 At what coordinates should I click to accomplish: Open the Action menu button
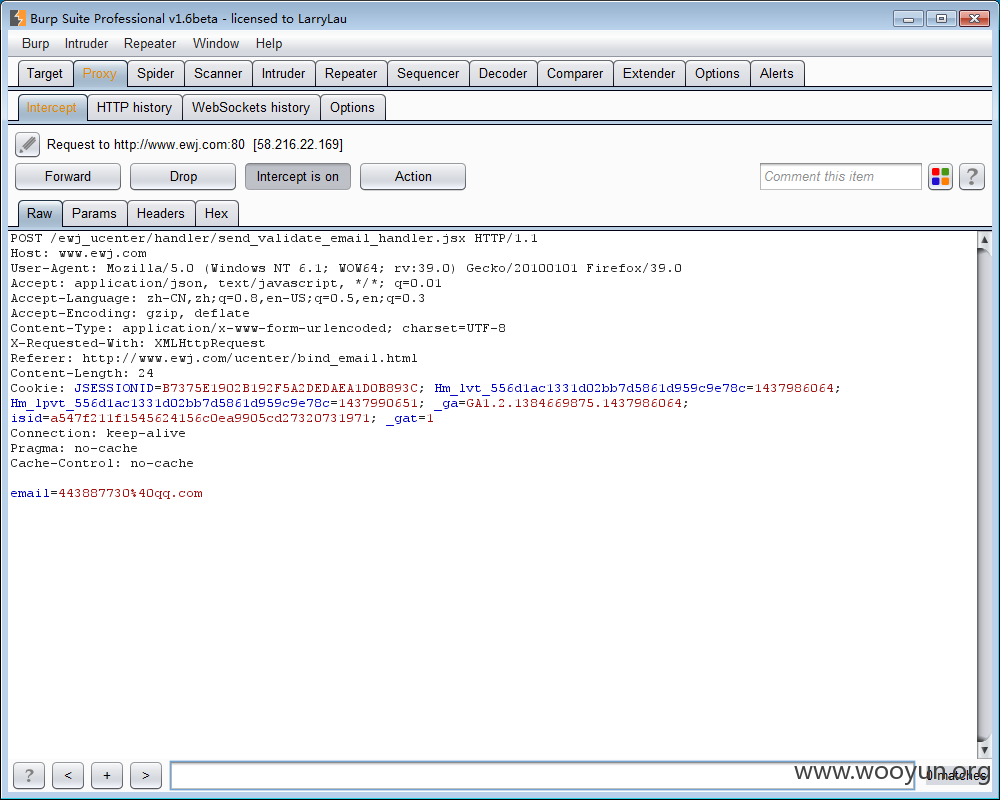tap(413, 177)
